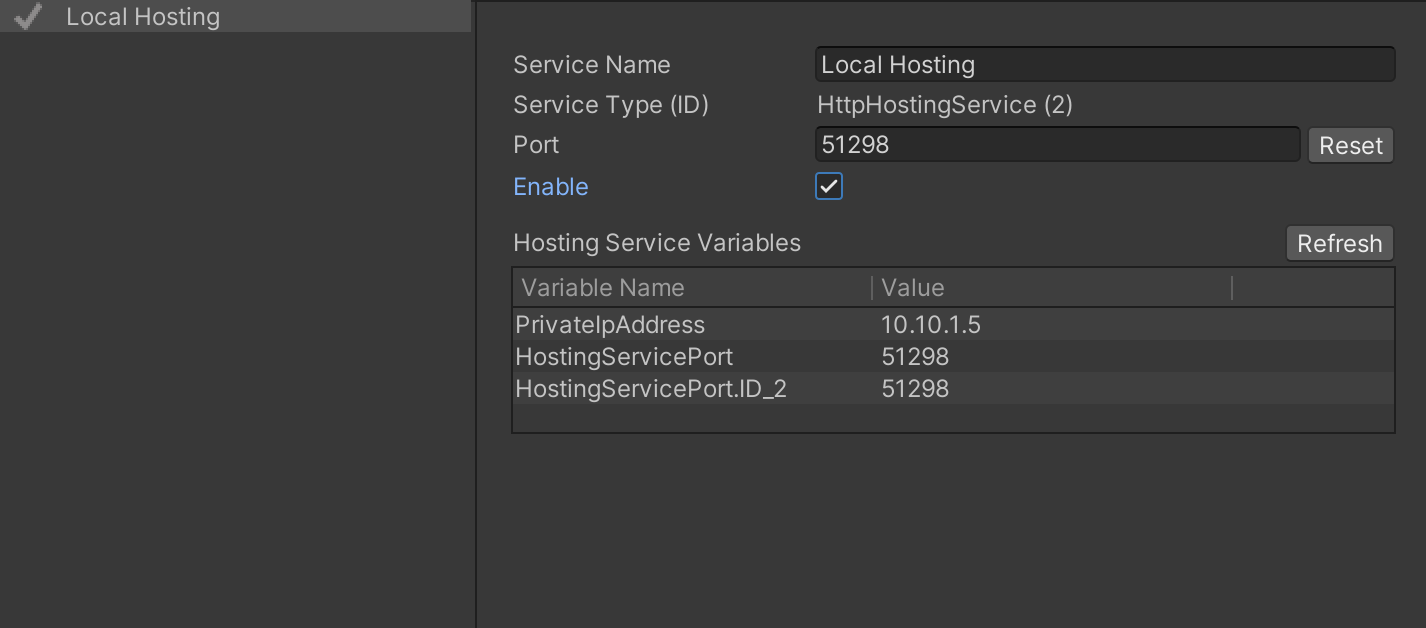Click the Value column header
1426x628 pixels.
[912, 287]
